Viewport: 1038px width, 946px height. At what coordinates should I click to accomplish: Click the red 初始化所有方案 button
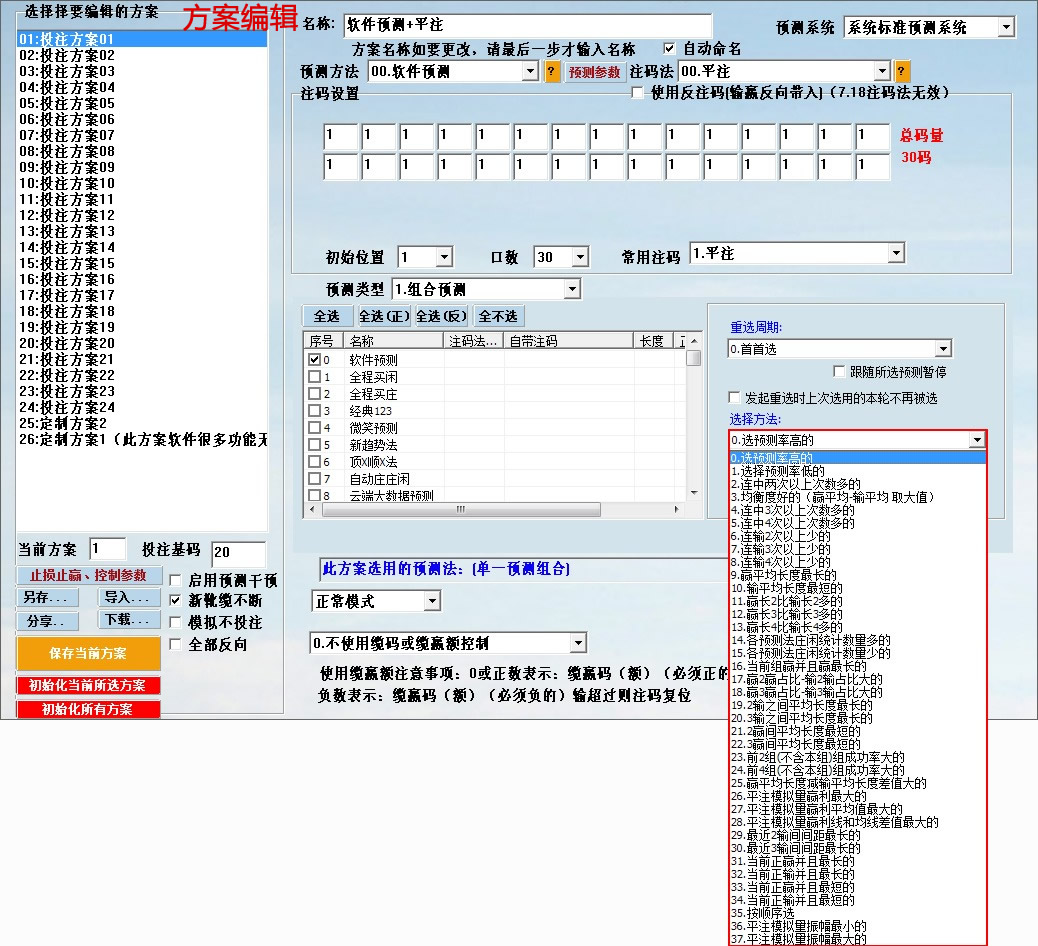pos(88,709)
